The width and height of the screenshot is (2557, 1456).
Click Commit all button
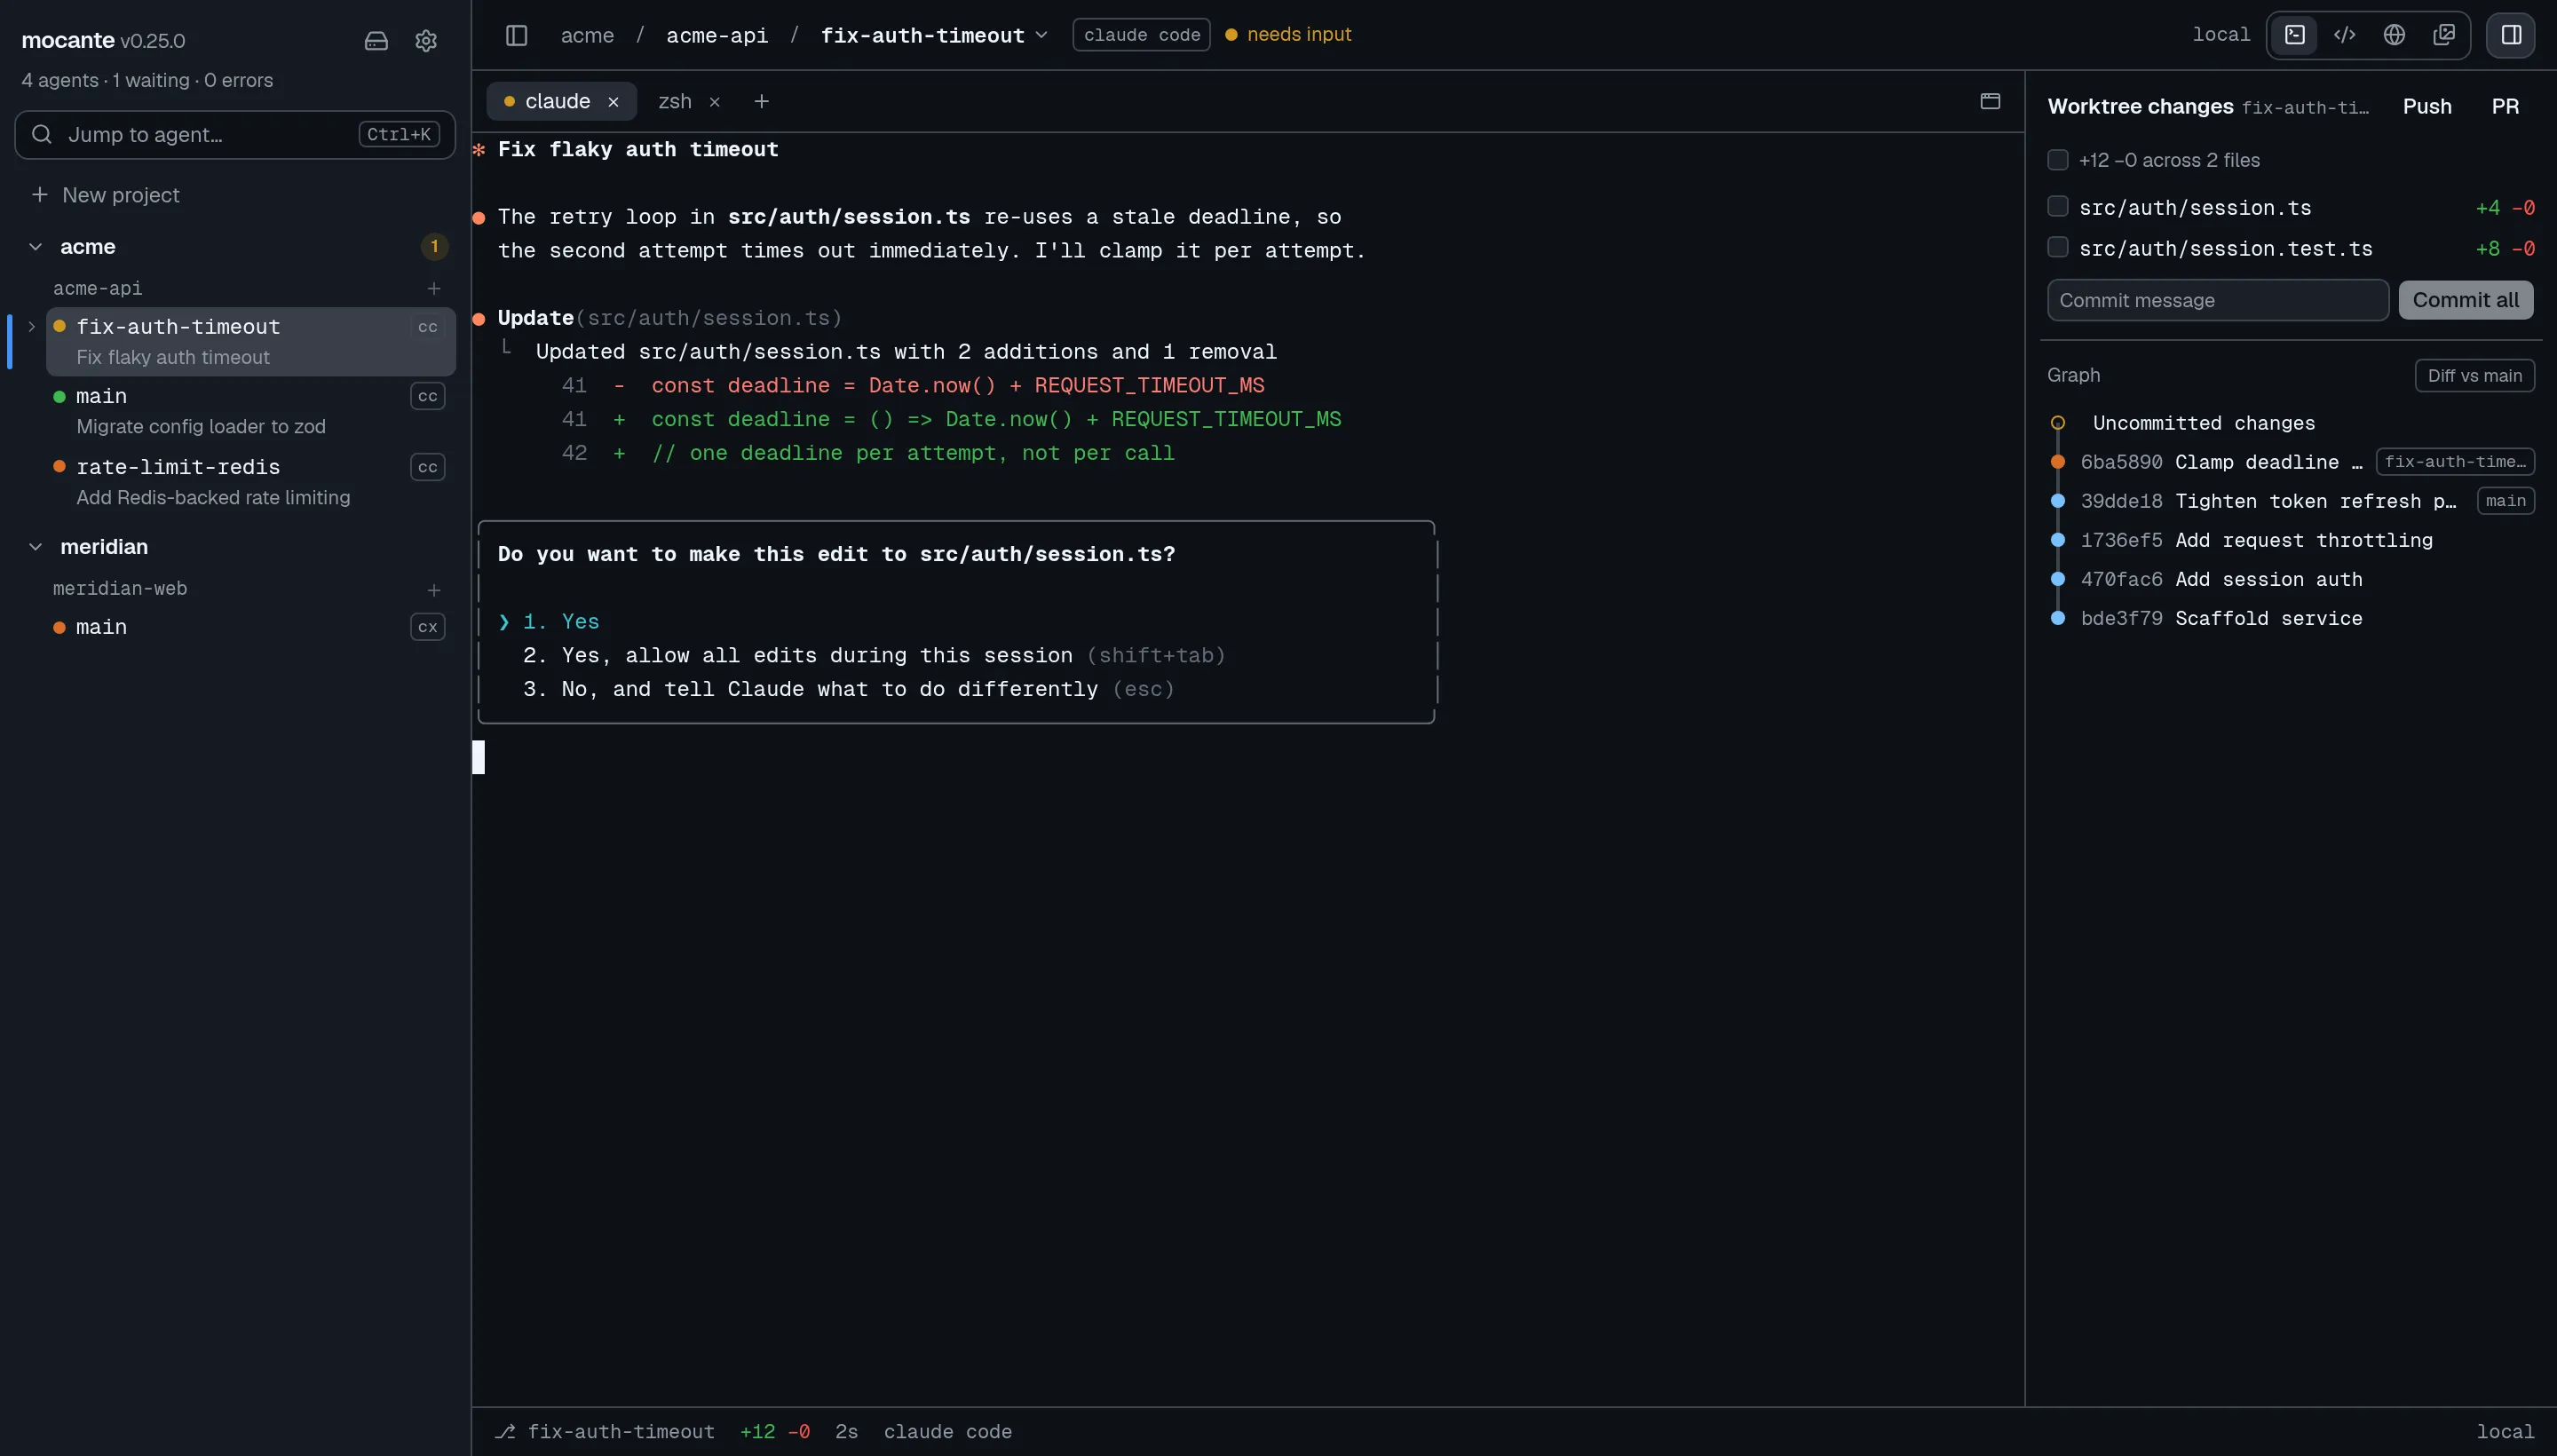click(2465, 300)
